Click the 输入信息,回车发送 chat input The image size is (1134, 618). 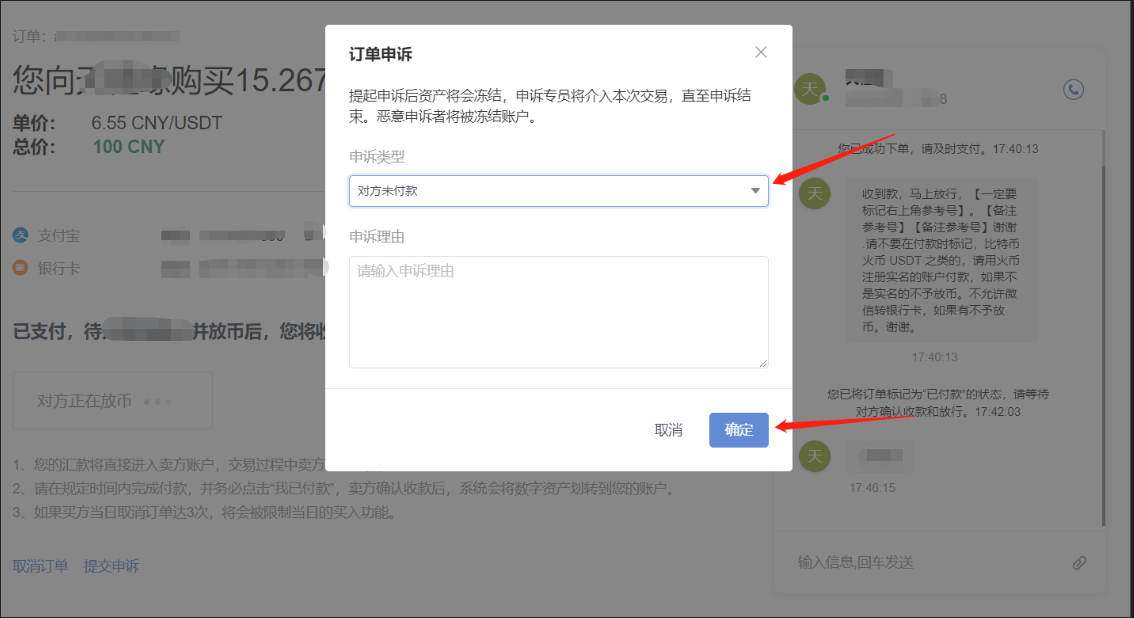tap(925, 563)
